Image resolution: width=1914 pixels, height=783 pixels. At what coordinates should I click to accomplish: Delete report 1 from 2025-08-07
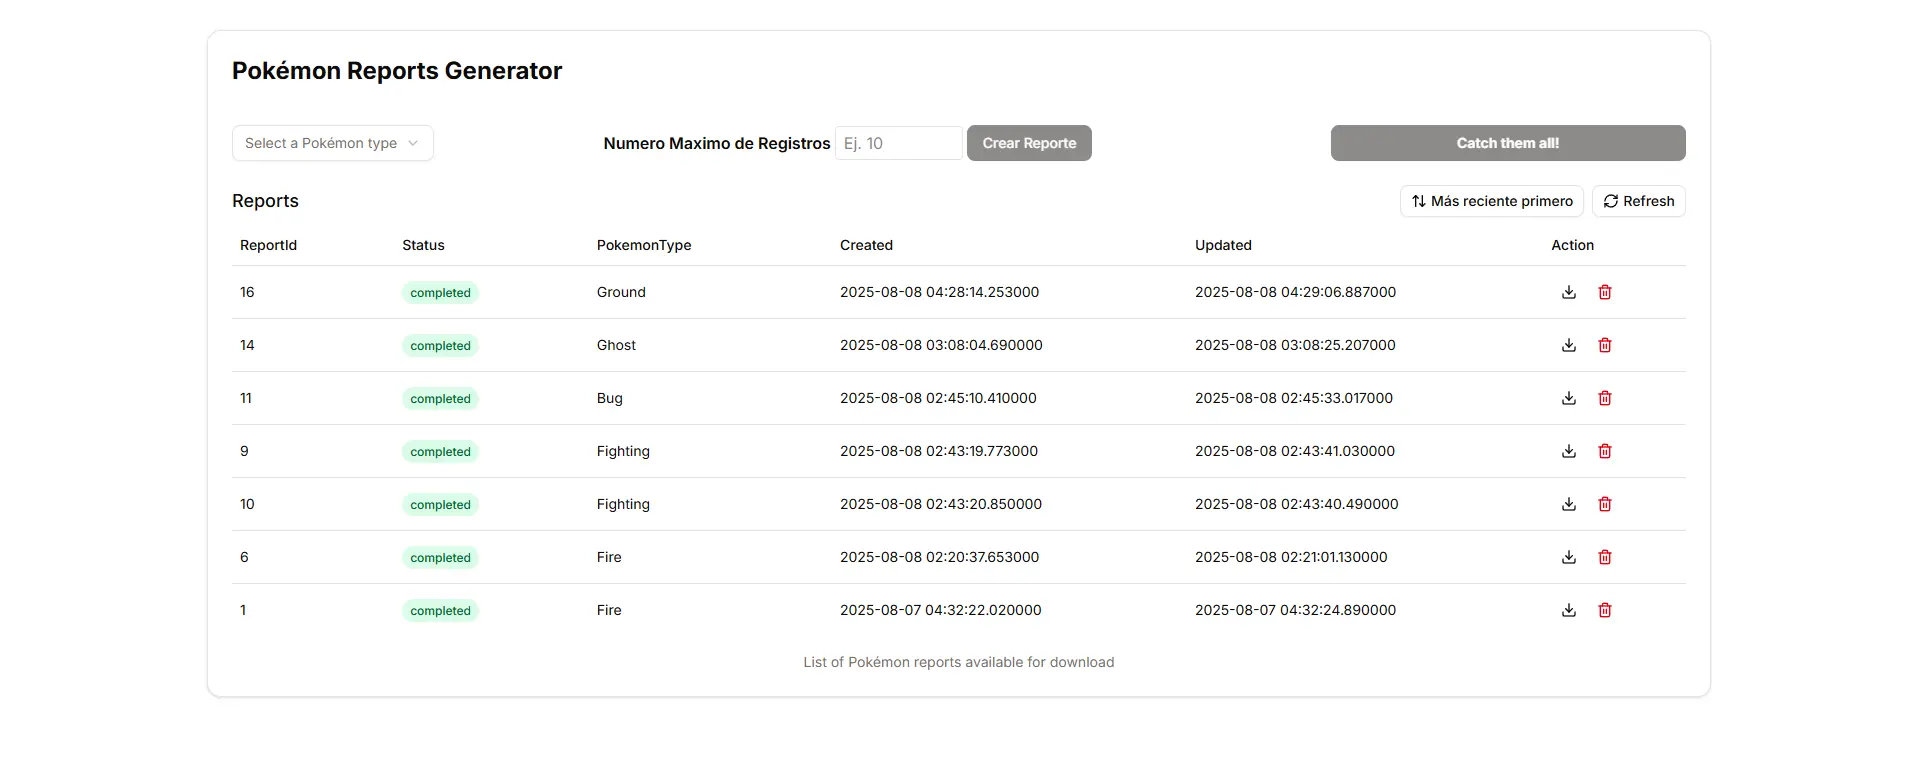[x=1604, y=610]
